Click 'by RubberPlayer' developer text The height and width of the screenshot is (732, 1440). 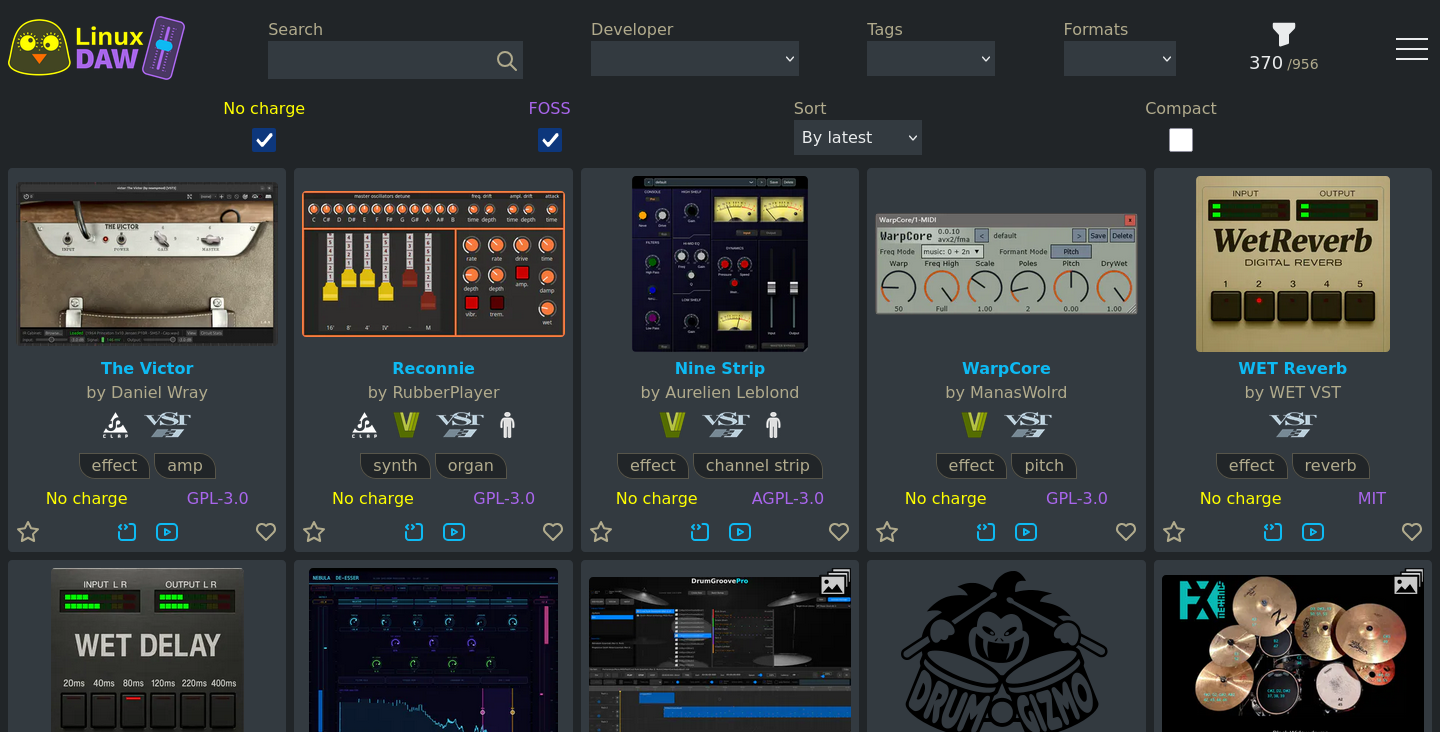click(433, 392)
